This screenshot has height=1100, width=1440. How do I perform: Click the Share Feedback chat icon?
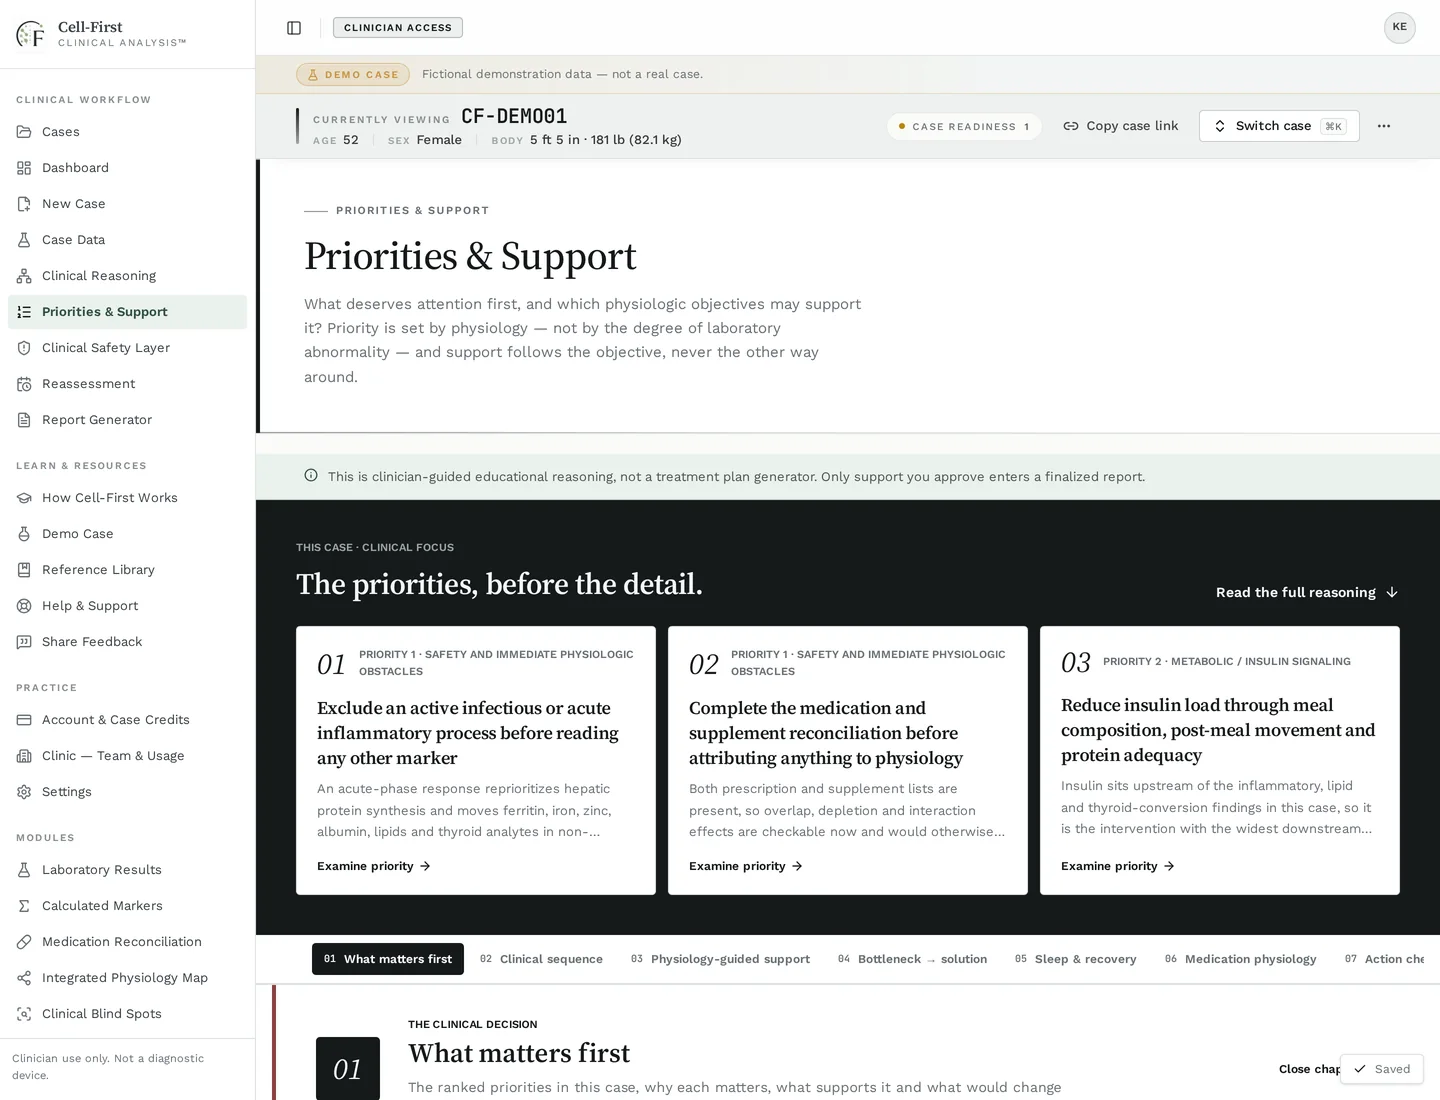(24, 642)
